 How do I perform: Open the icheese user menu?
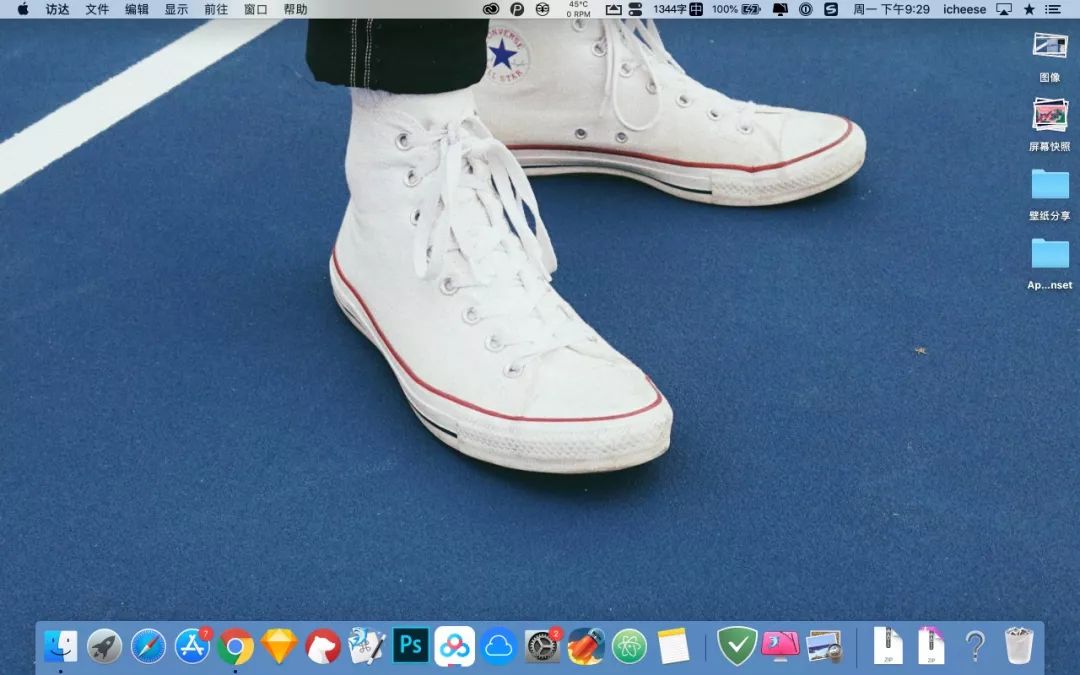click(x=964, y=9)
